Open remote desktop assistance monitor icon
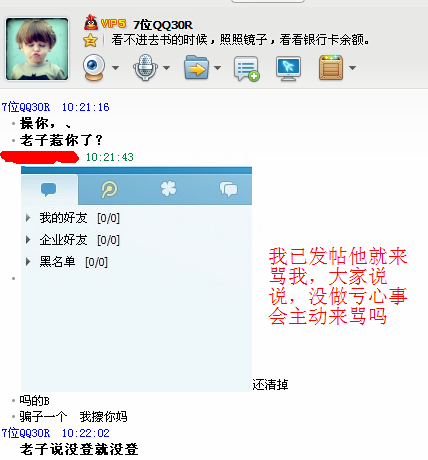Image resolution: width=428 pixels, height=460 pixels. point(288,68)
